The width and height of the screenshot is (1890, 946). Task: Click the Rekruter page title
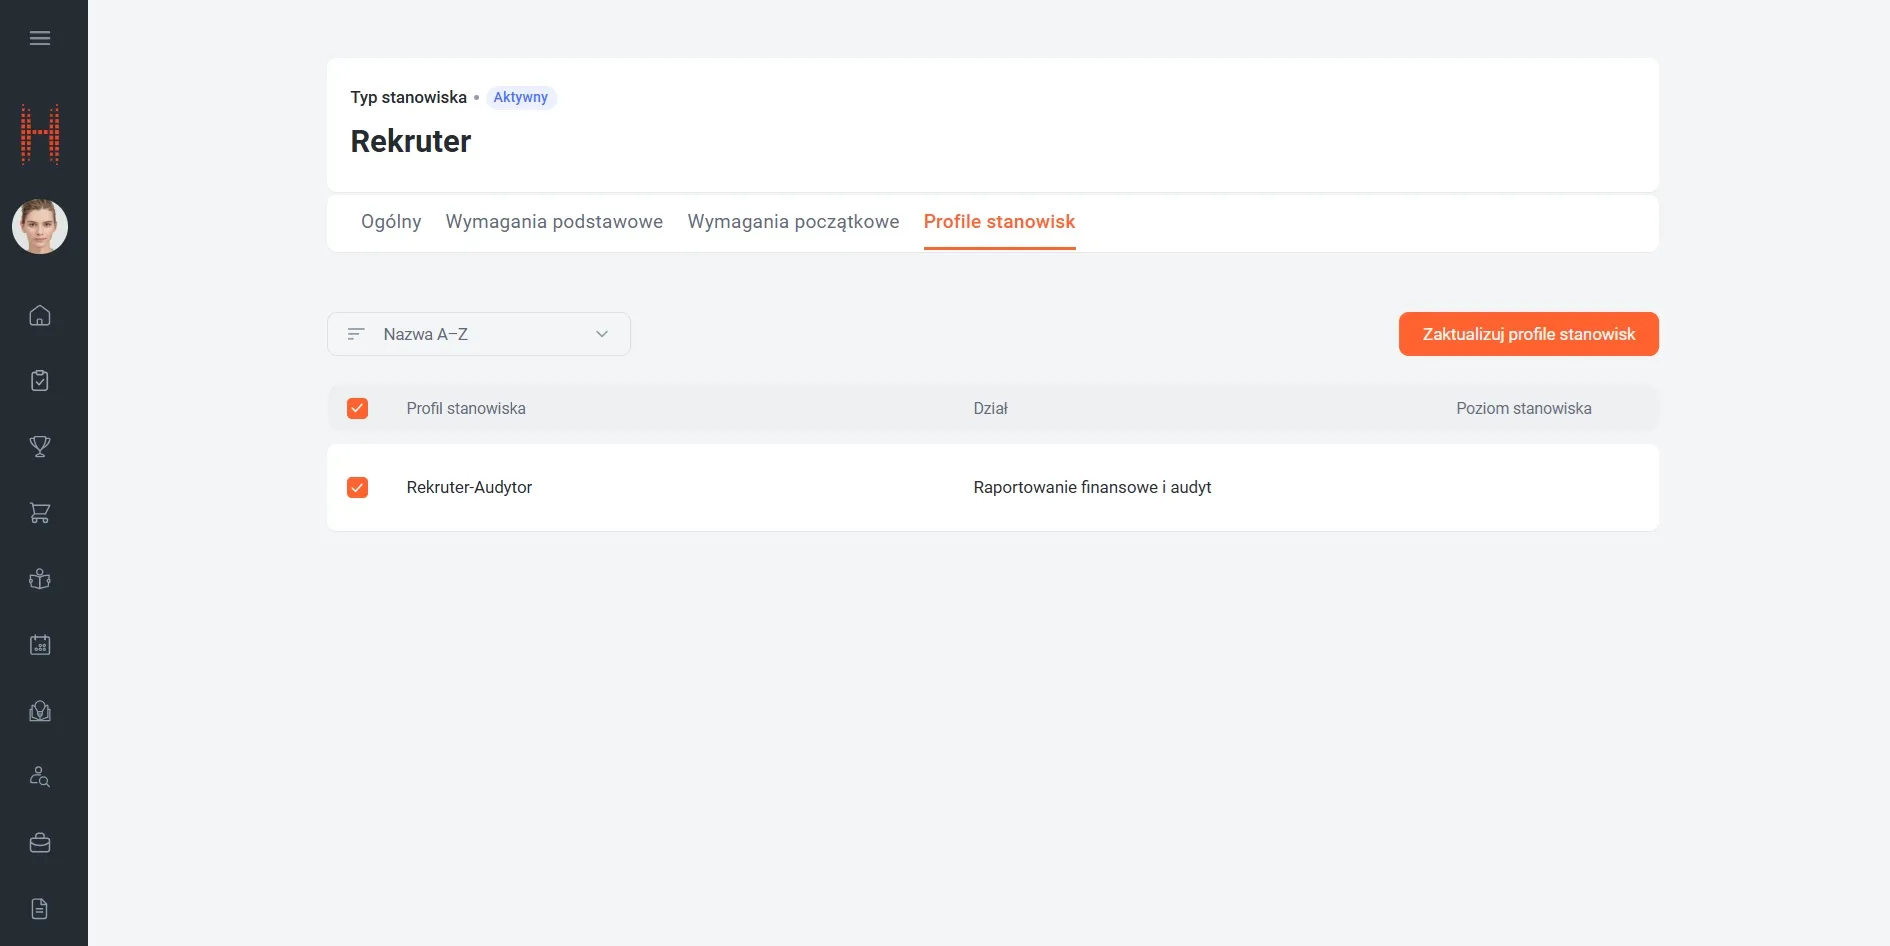[411, 141]
